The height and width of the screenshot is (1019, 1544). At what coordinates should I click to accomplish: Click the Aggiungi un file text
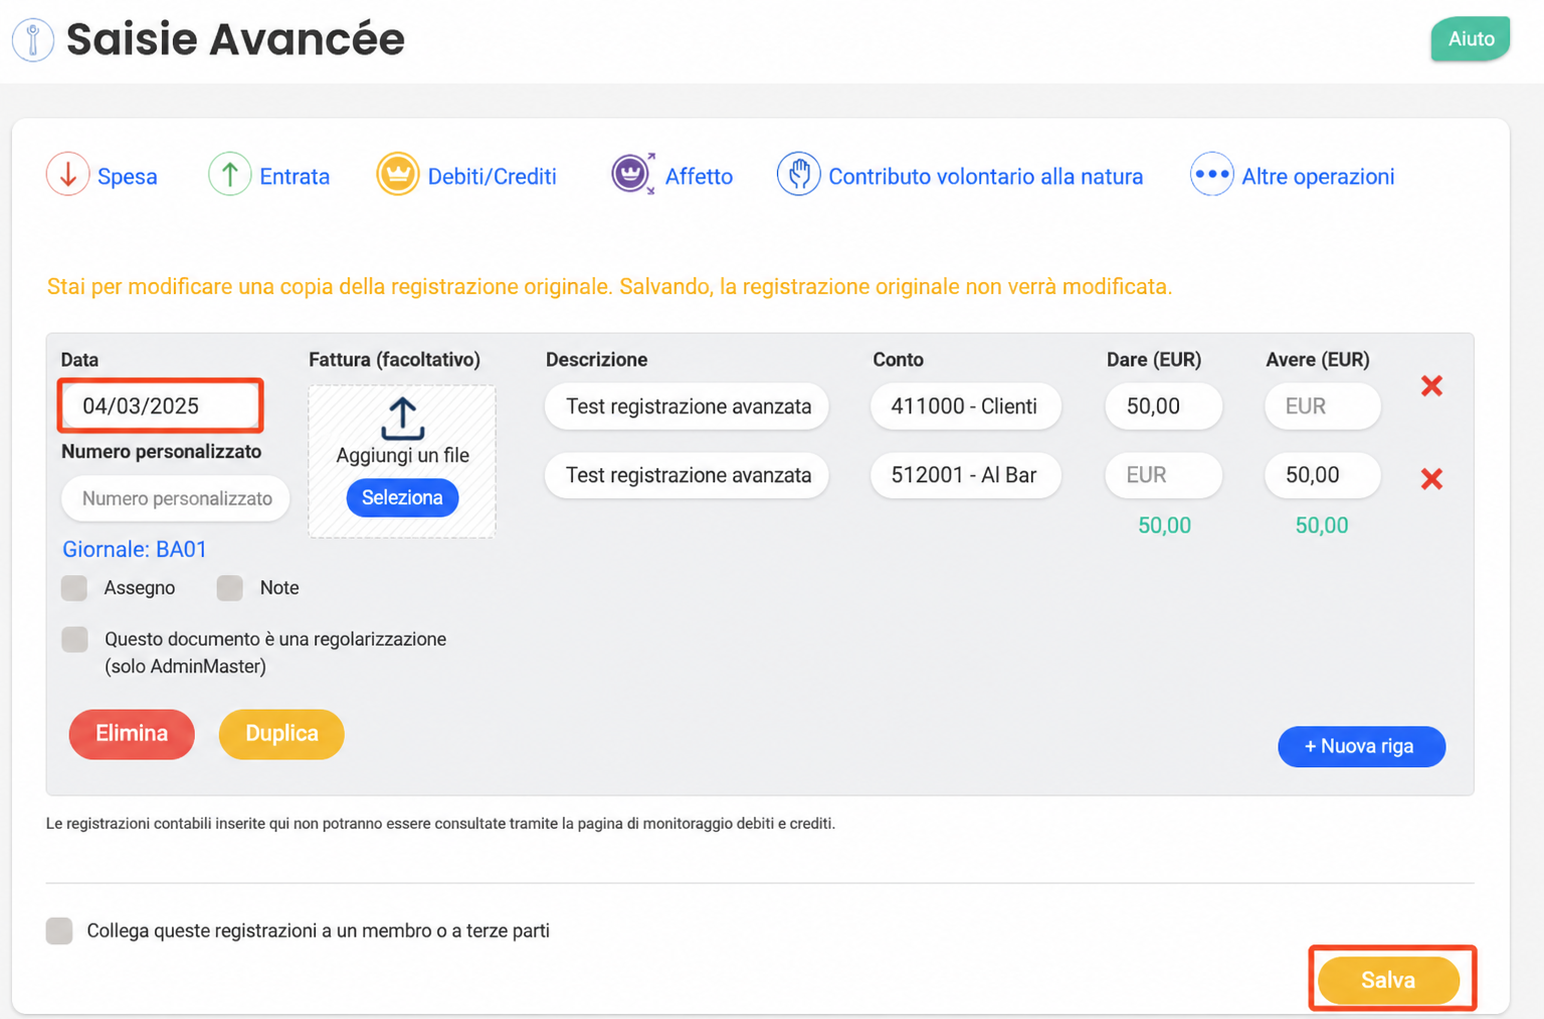coord(403,456)
